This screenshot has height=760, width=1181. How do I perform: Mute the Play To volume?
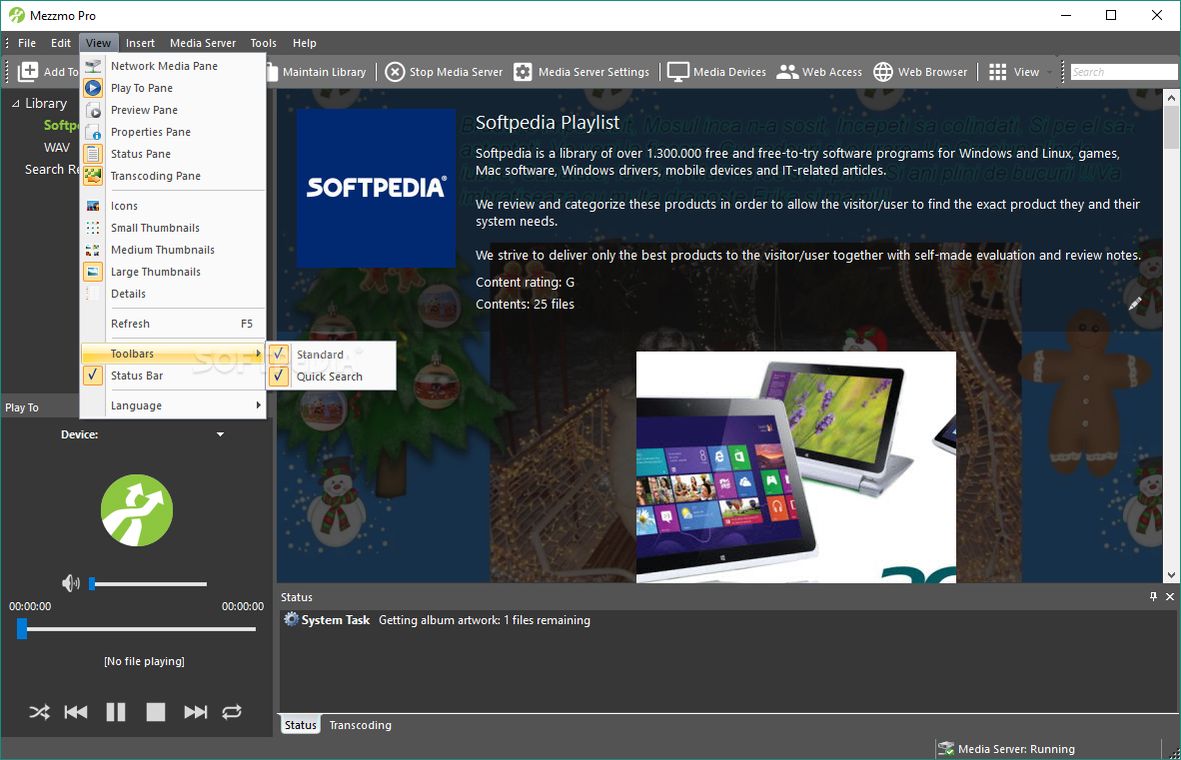[x=70, y=583]
